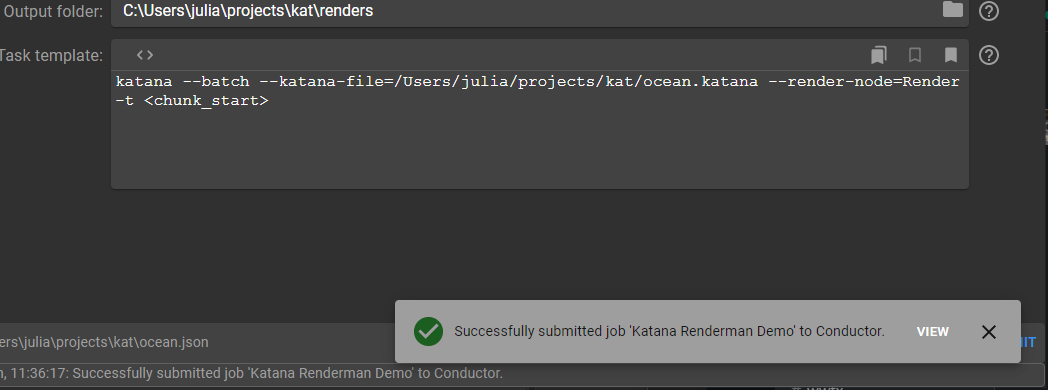Open the multiple bookmarks icon in template toolbar

tap(879, 55)
